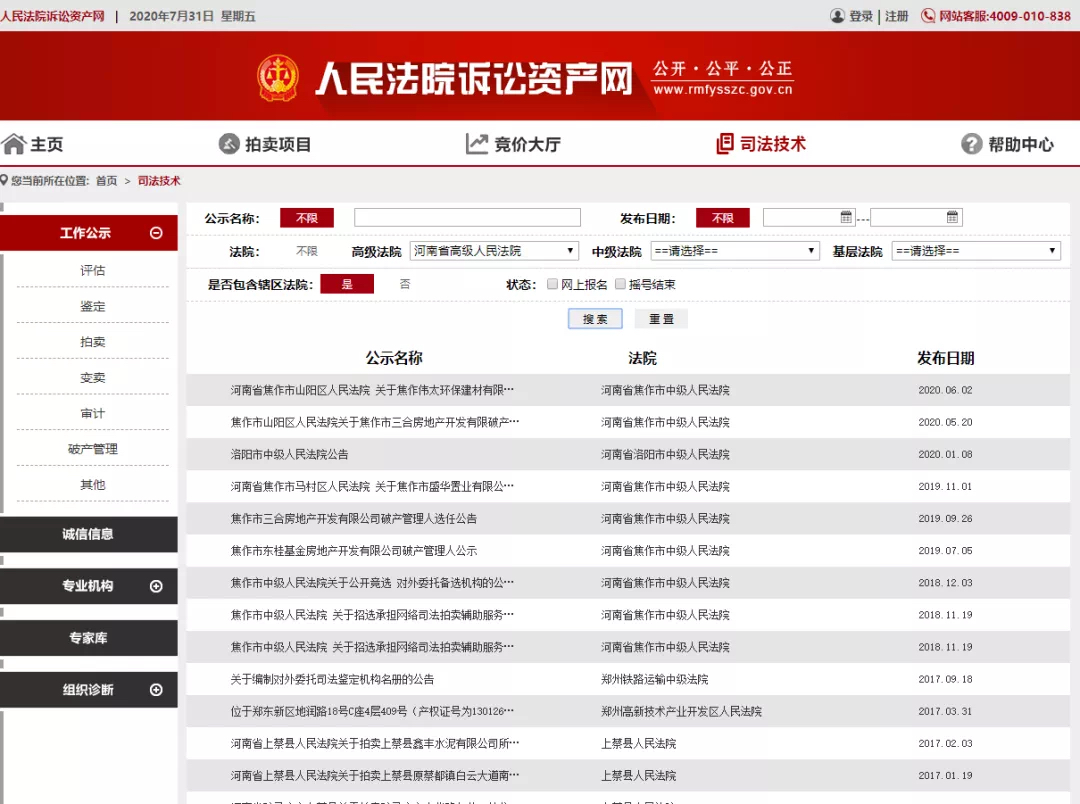
Task: Click the 重置 button
Action: point(661,318)
